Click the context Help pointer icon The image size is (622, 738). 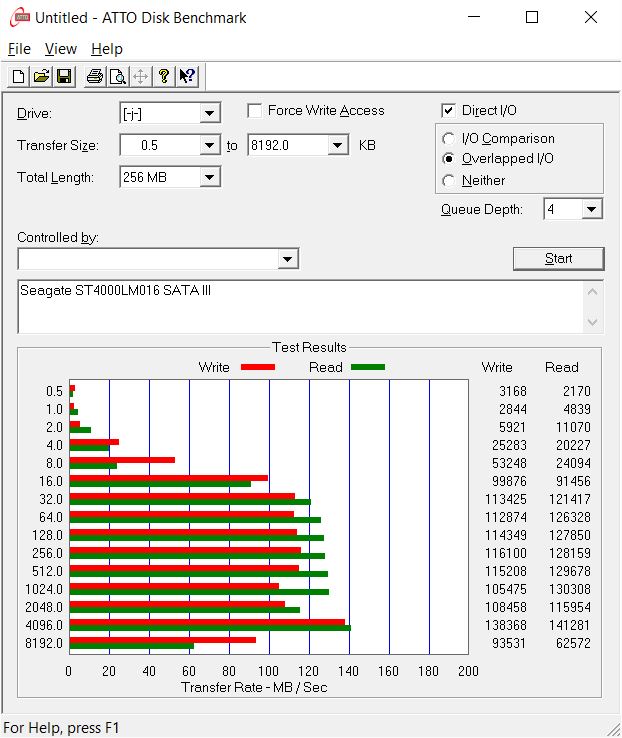click(187, 76)
